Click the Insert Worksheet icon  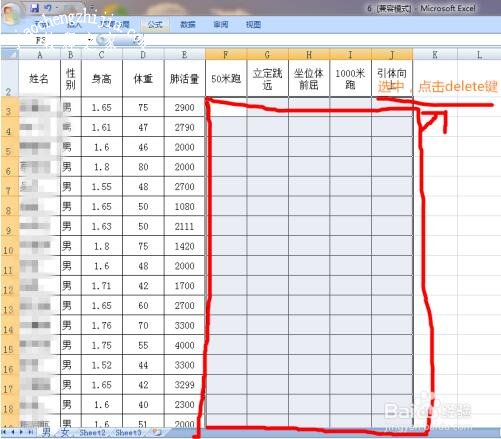(x=156, y=433)
